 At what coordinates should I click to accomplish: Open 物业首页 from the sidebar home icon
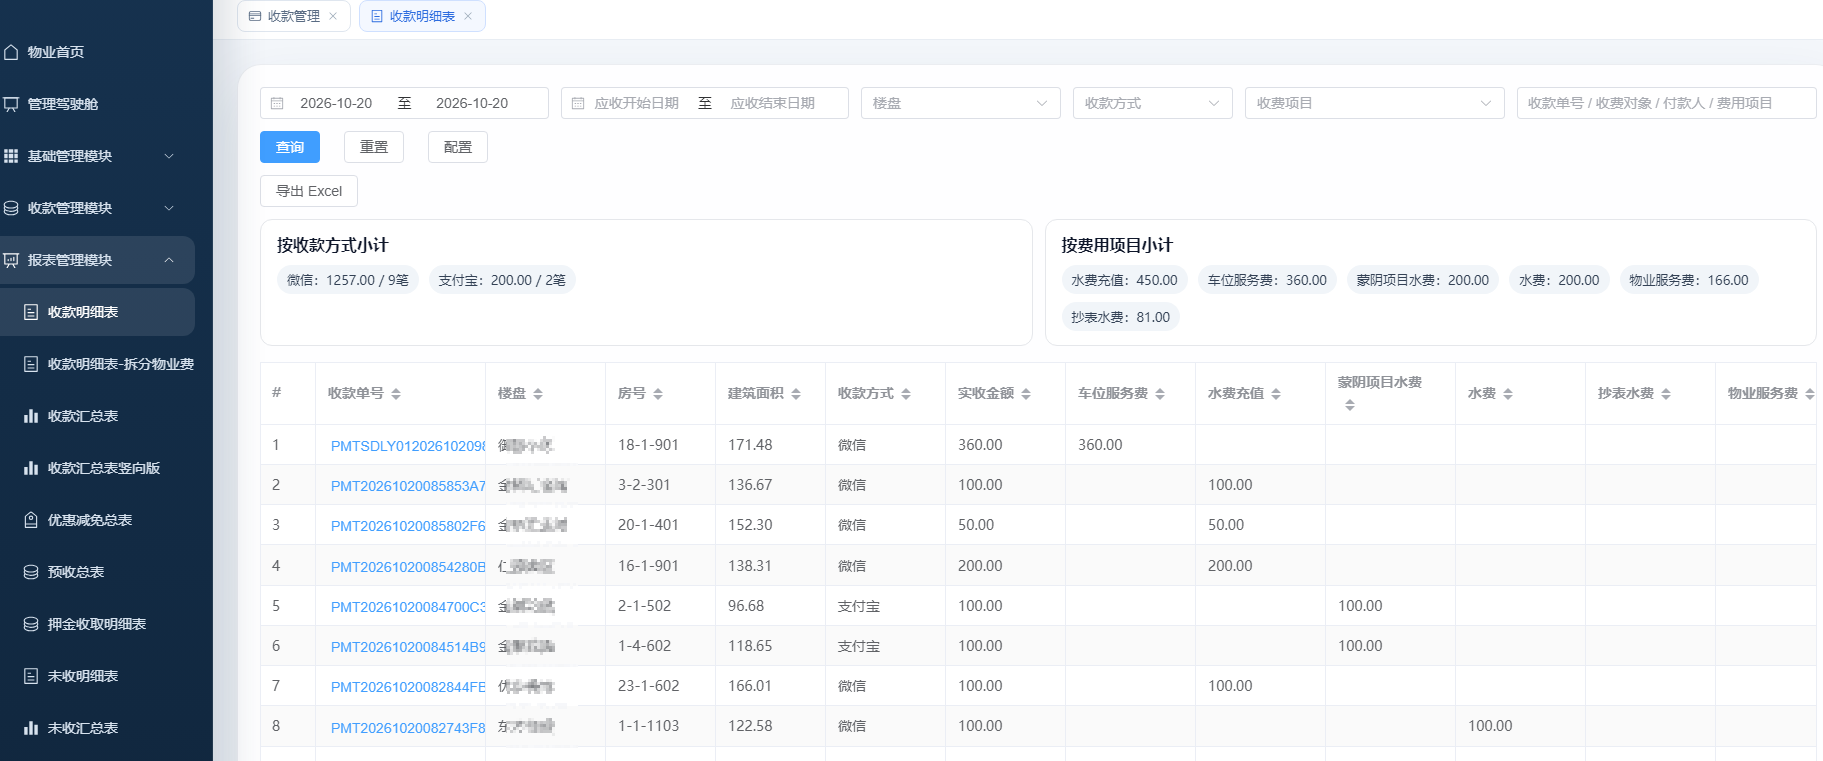point(11,52)
